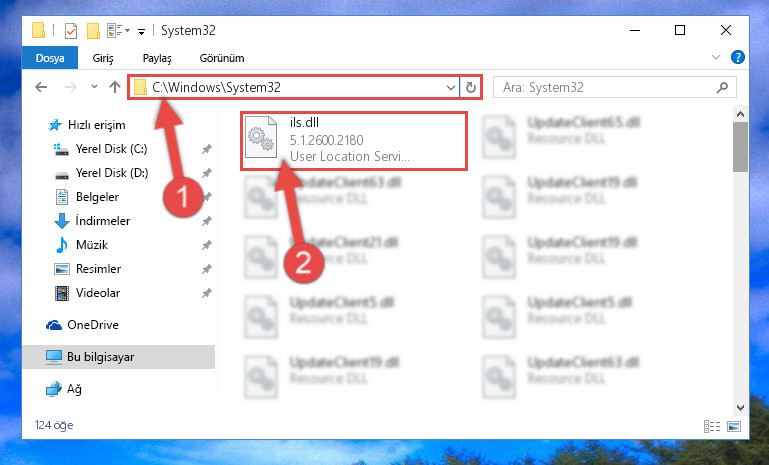This screenshot has width=769, height=465.
Task: Open recent locations dropdown arrow
Action: click(94, 87)
